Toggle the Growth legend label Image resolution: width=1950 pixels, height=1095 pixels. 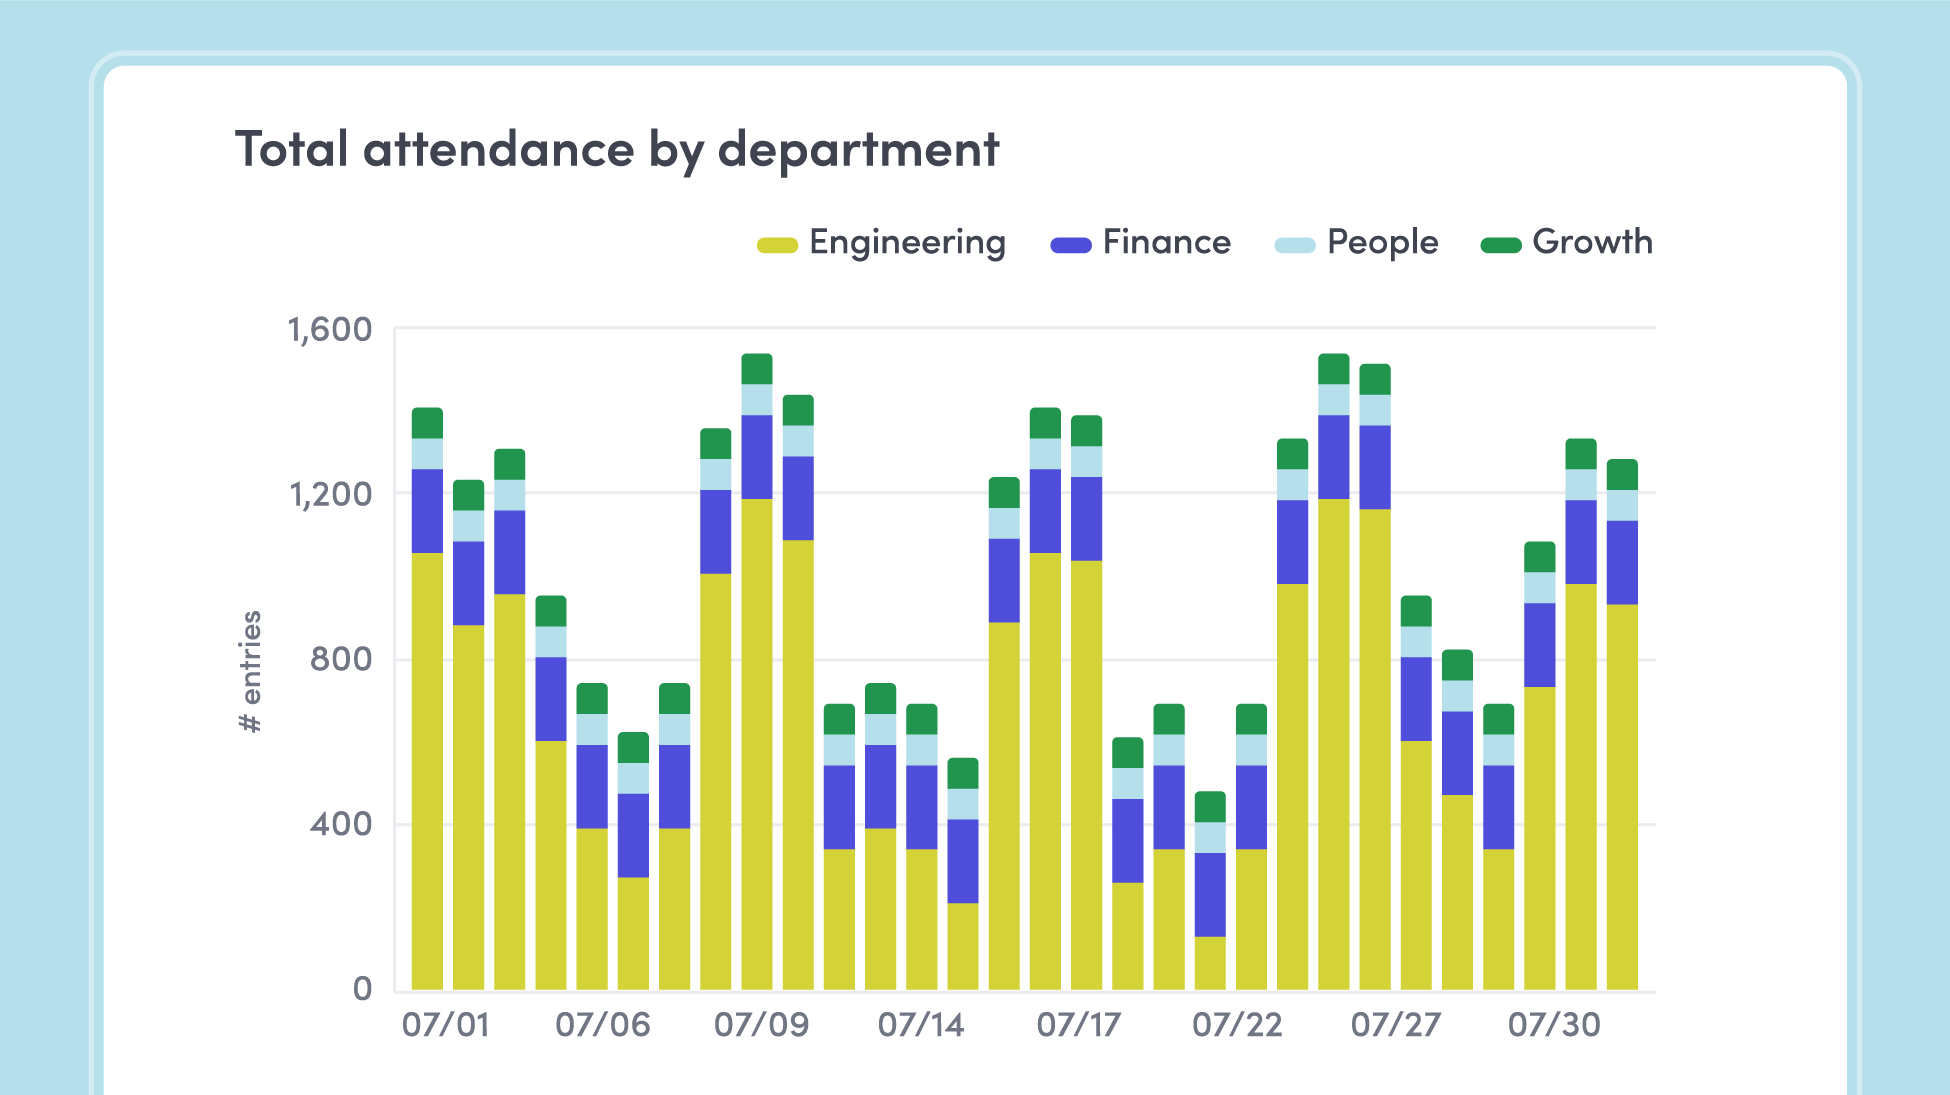(1592, 243)
